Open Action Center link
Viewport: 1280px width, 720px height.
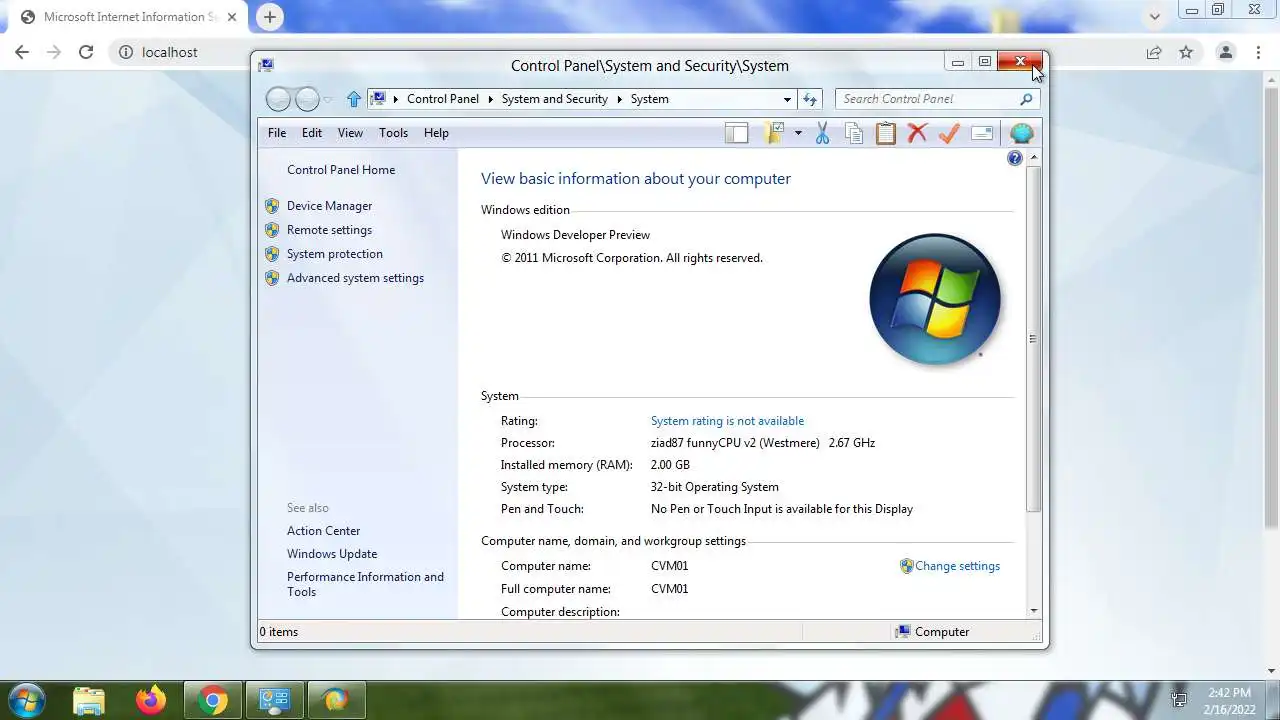pos(323,531)
